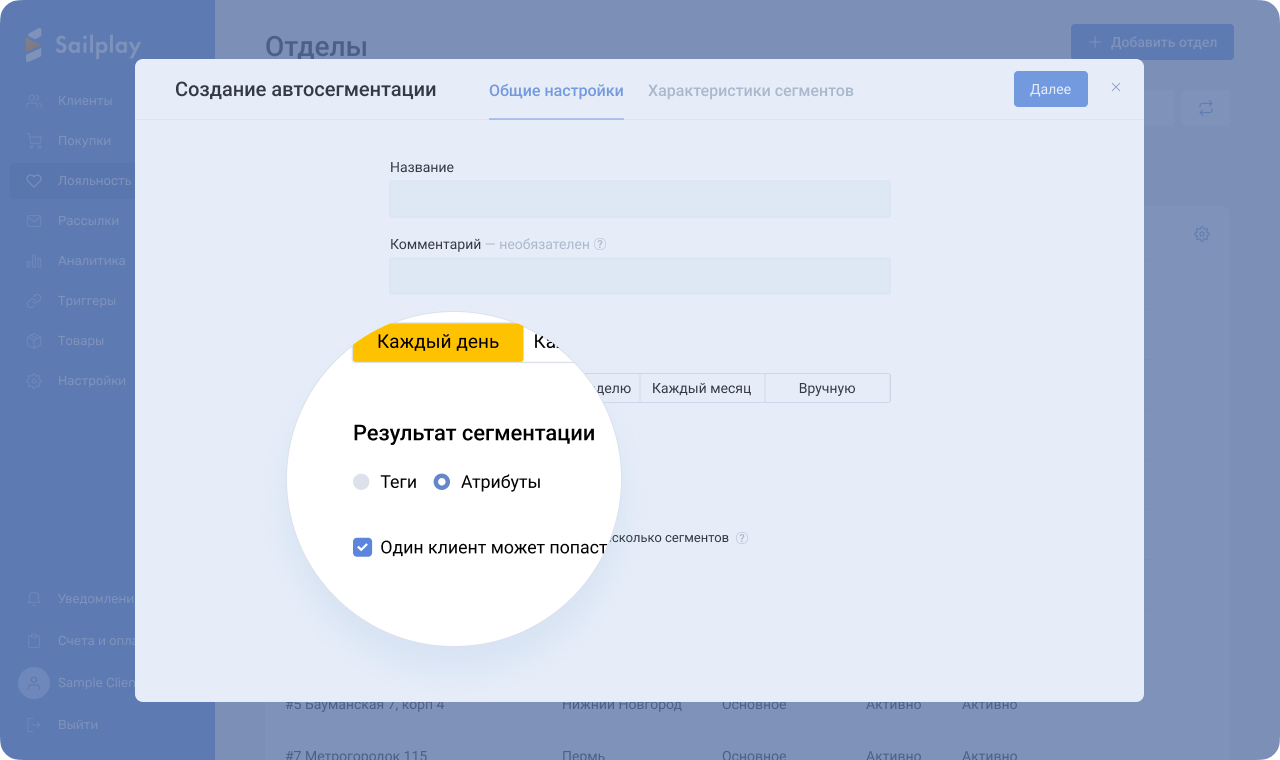Viewport: 1280px width, 760px height.
Task: Choose the Каждый месяц schedule option
Action: pos(701,388)
